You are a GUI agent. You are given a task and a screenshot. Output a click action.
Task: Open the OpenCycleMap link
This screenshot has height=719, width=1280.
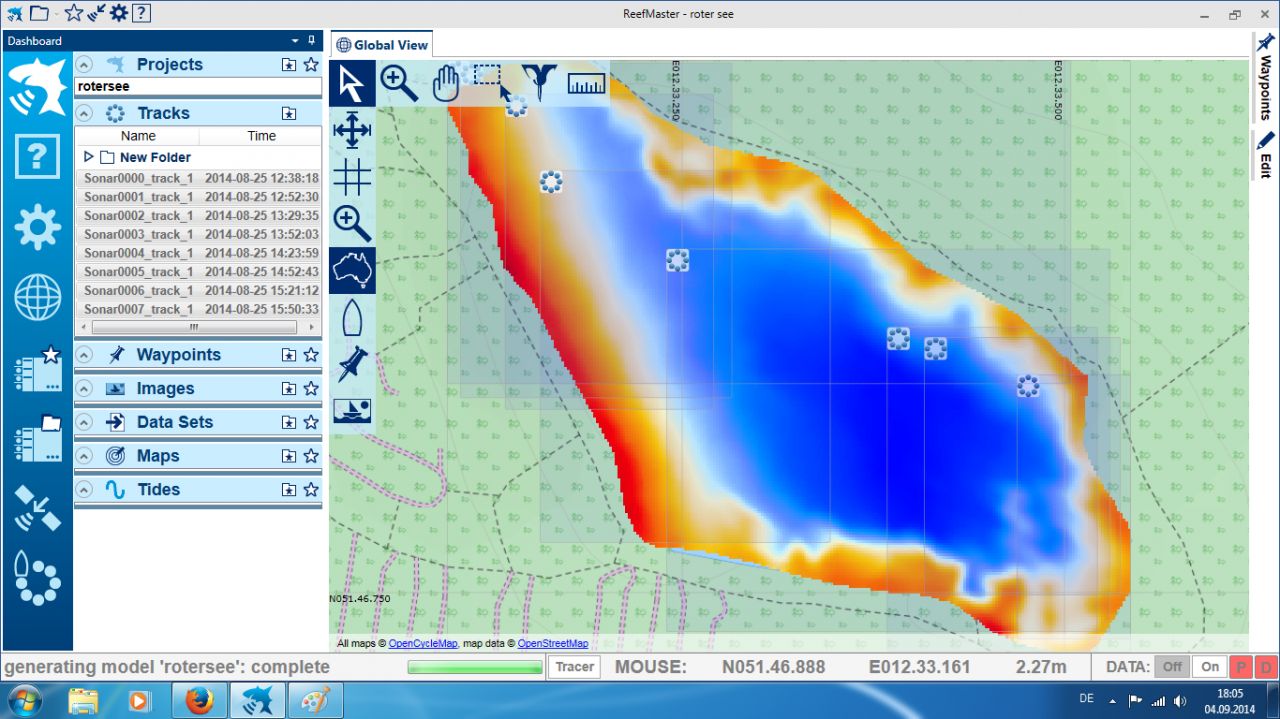click(x=422, y=644)
